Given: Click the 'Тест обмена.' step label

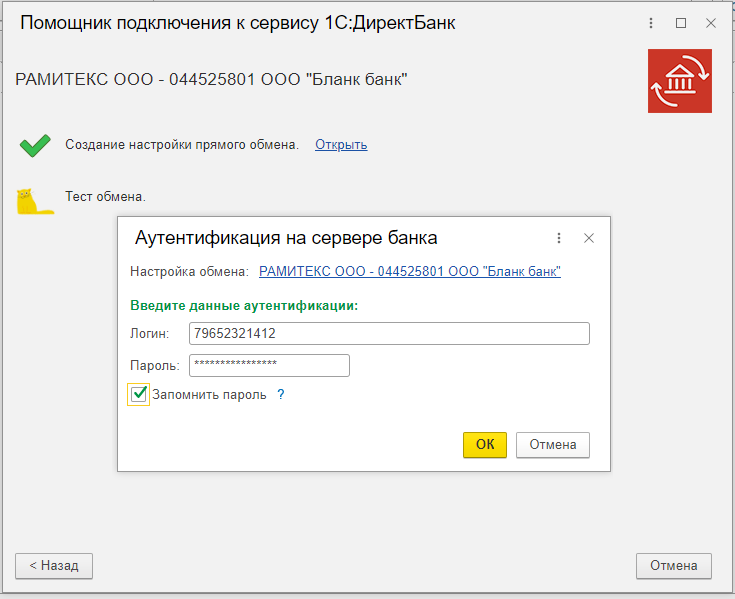Looking at the screenshot, I should pos(105,196).
